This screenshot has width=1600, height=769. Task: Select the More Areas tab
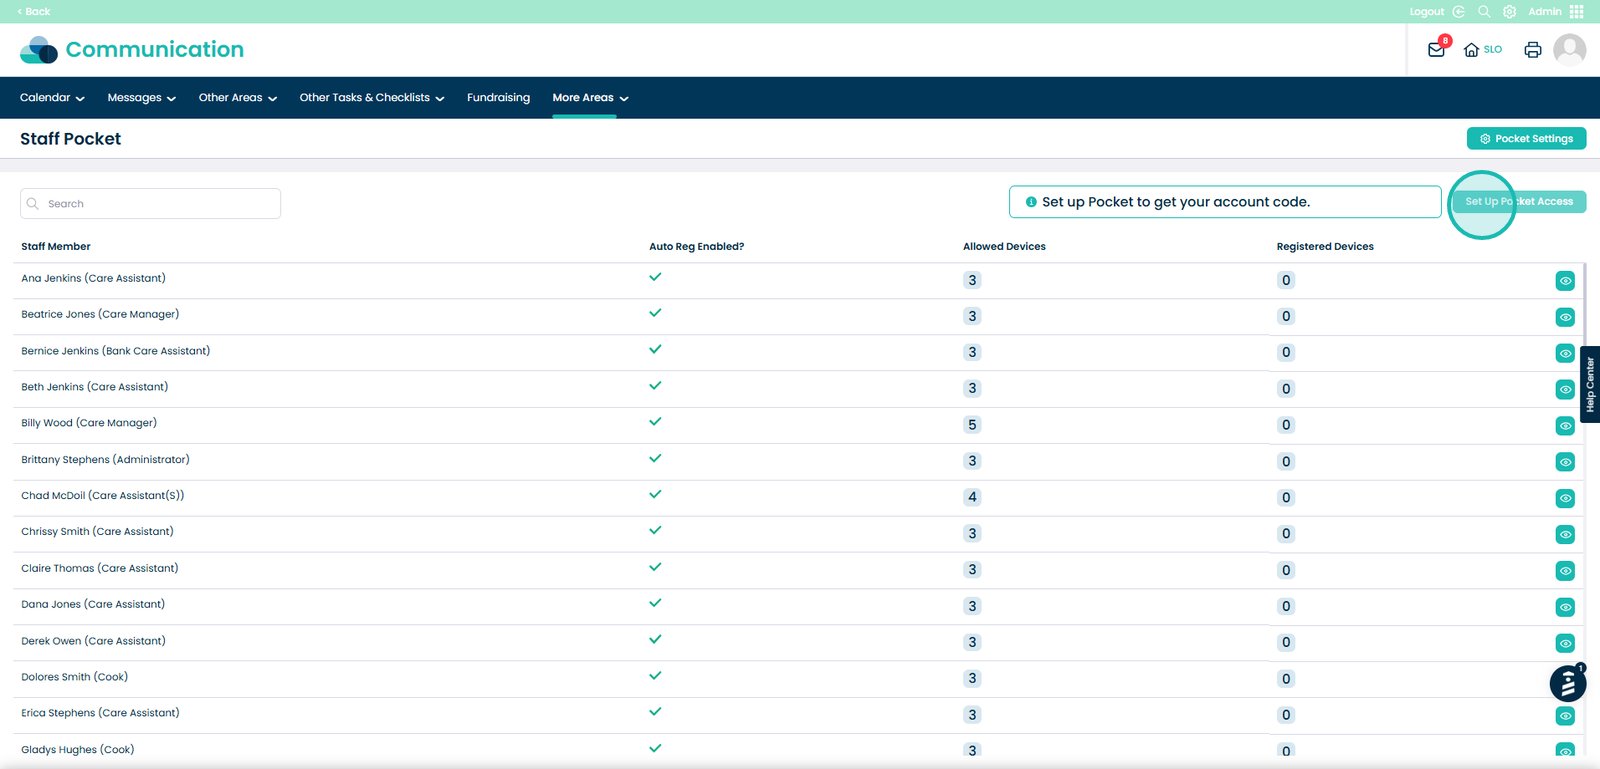(x=589, y=98)
